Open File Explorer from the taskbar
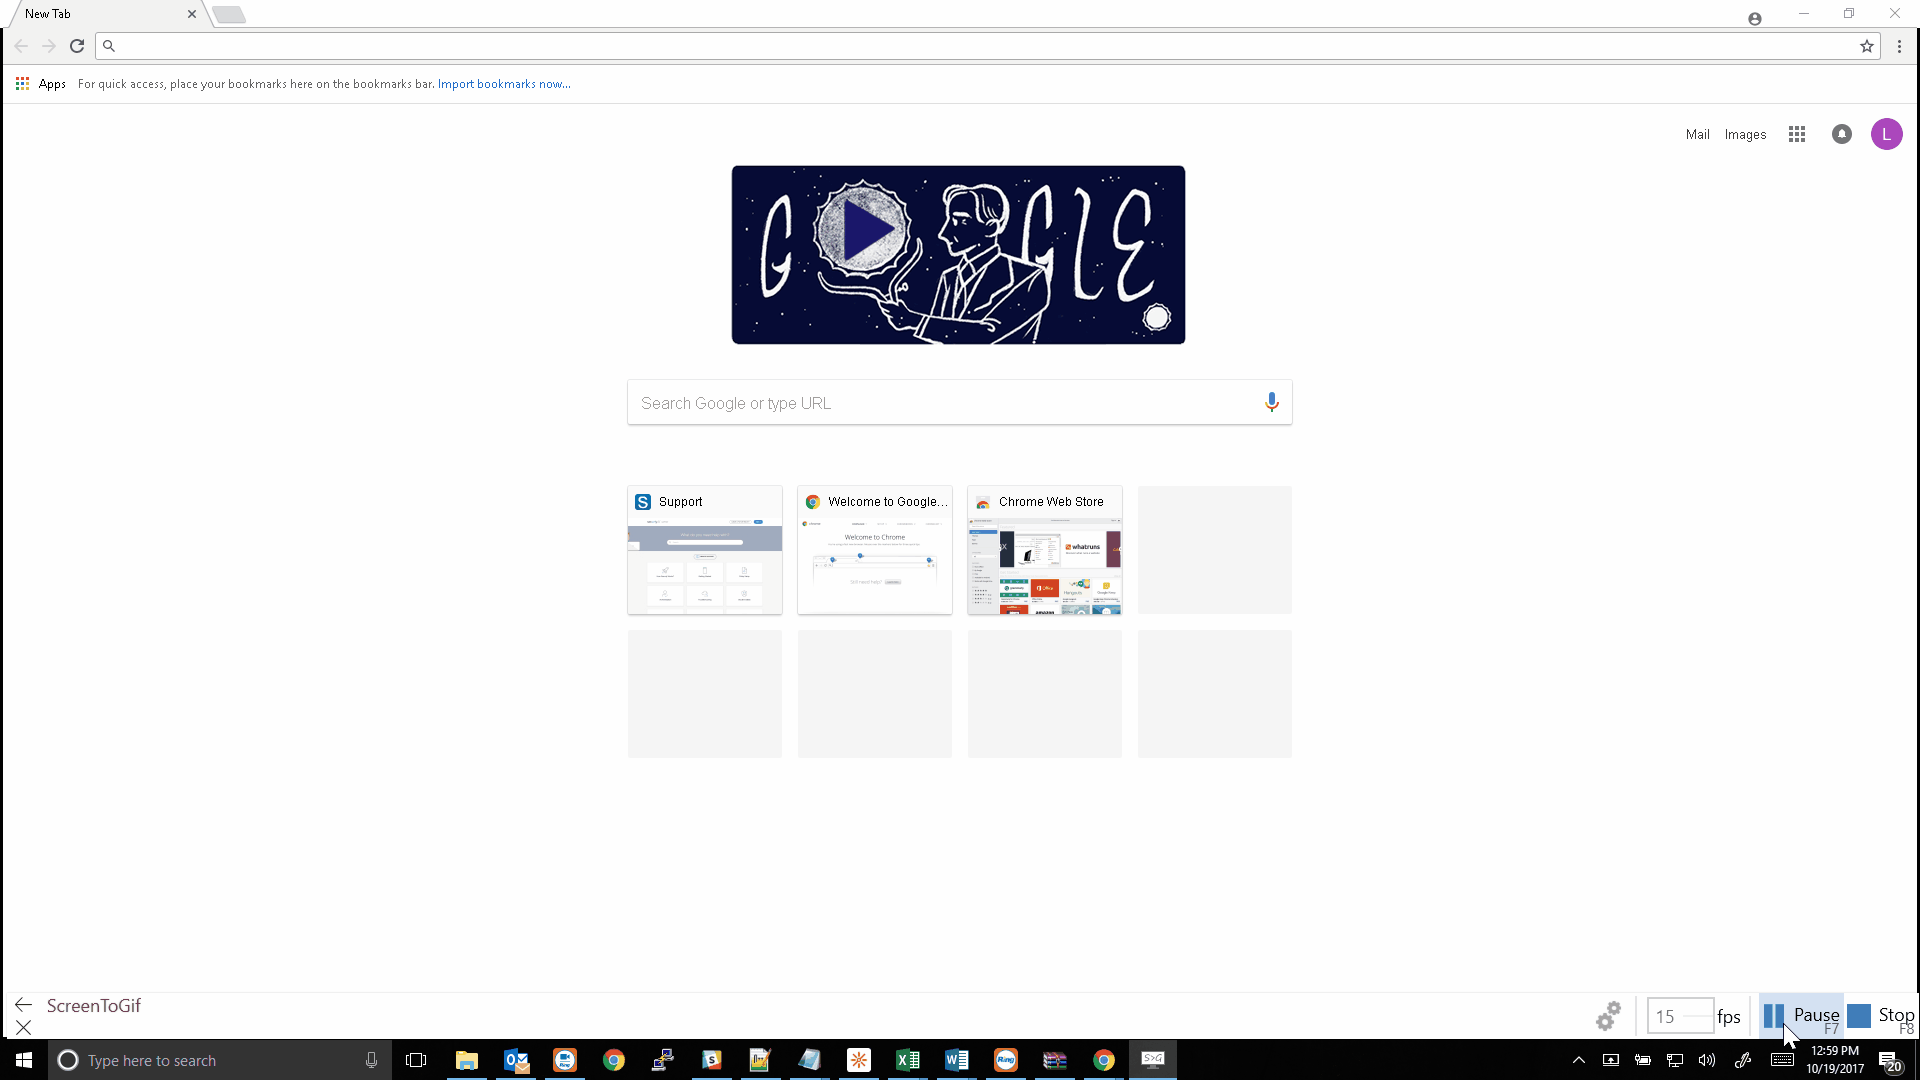Screen dimensions: 1920x1080 pyautogui.click(x=467, y=1060)
